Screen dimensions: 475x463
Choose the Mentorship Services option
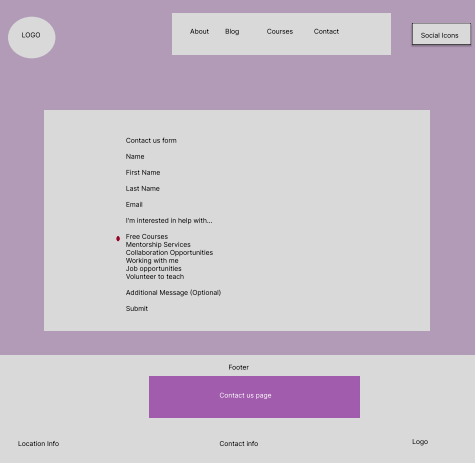[x=158, y=244]
